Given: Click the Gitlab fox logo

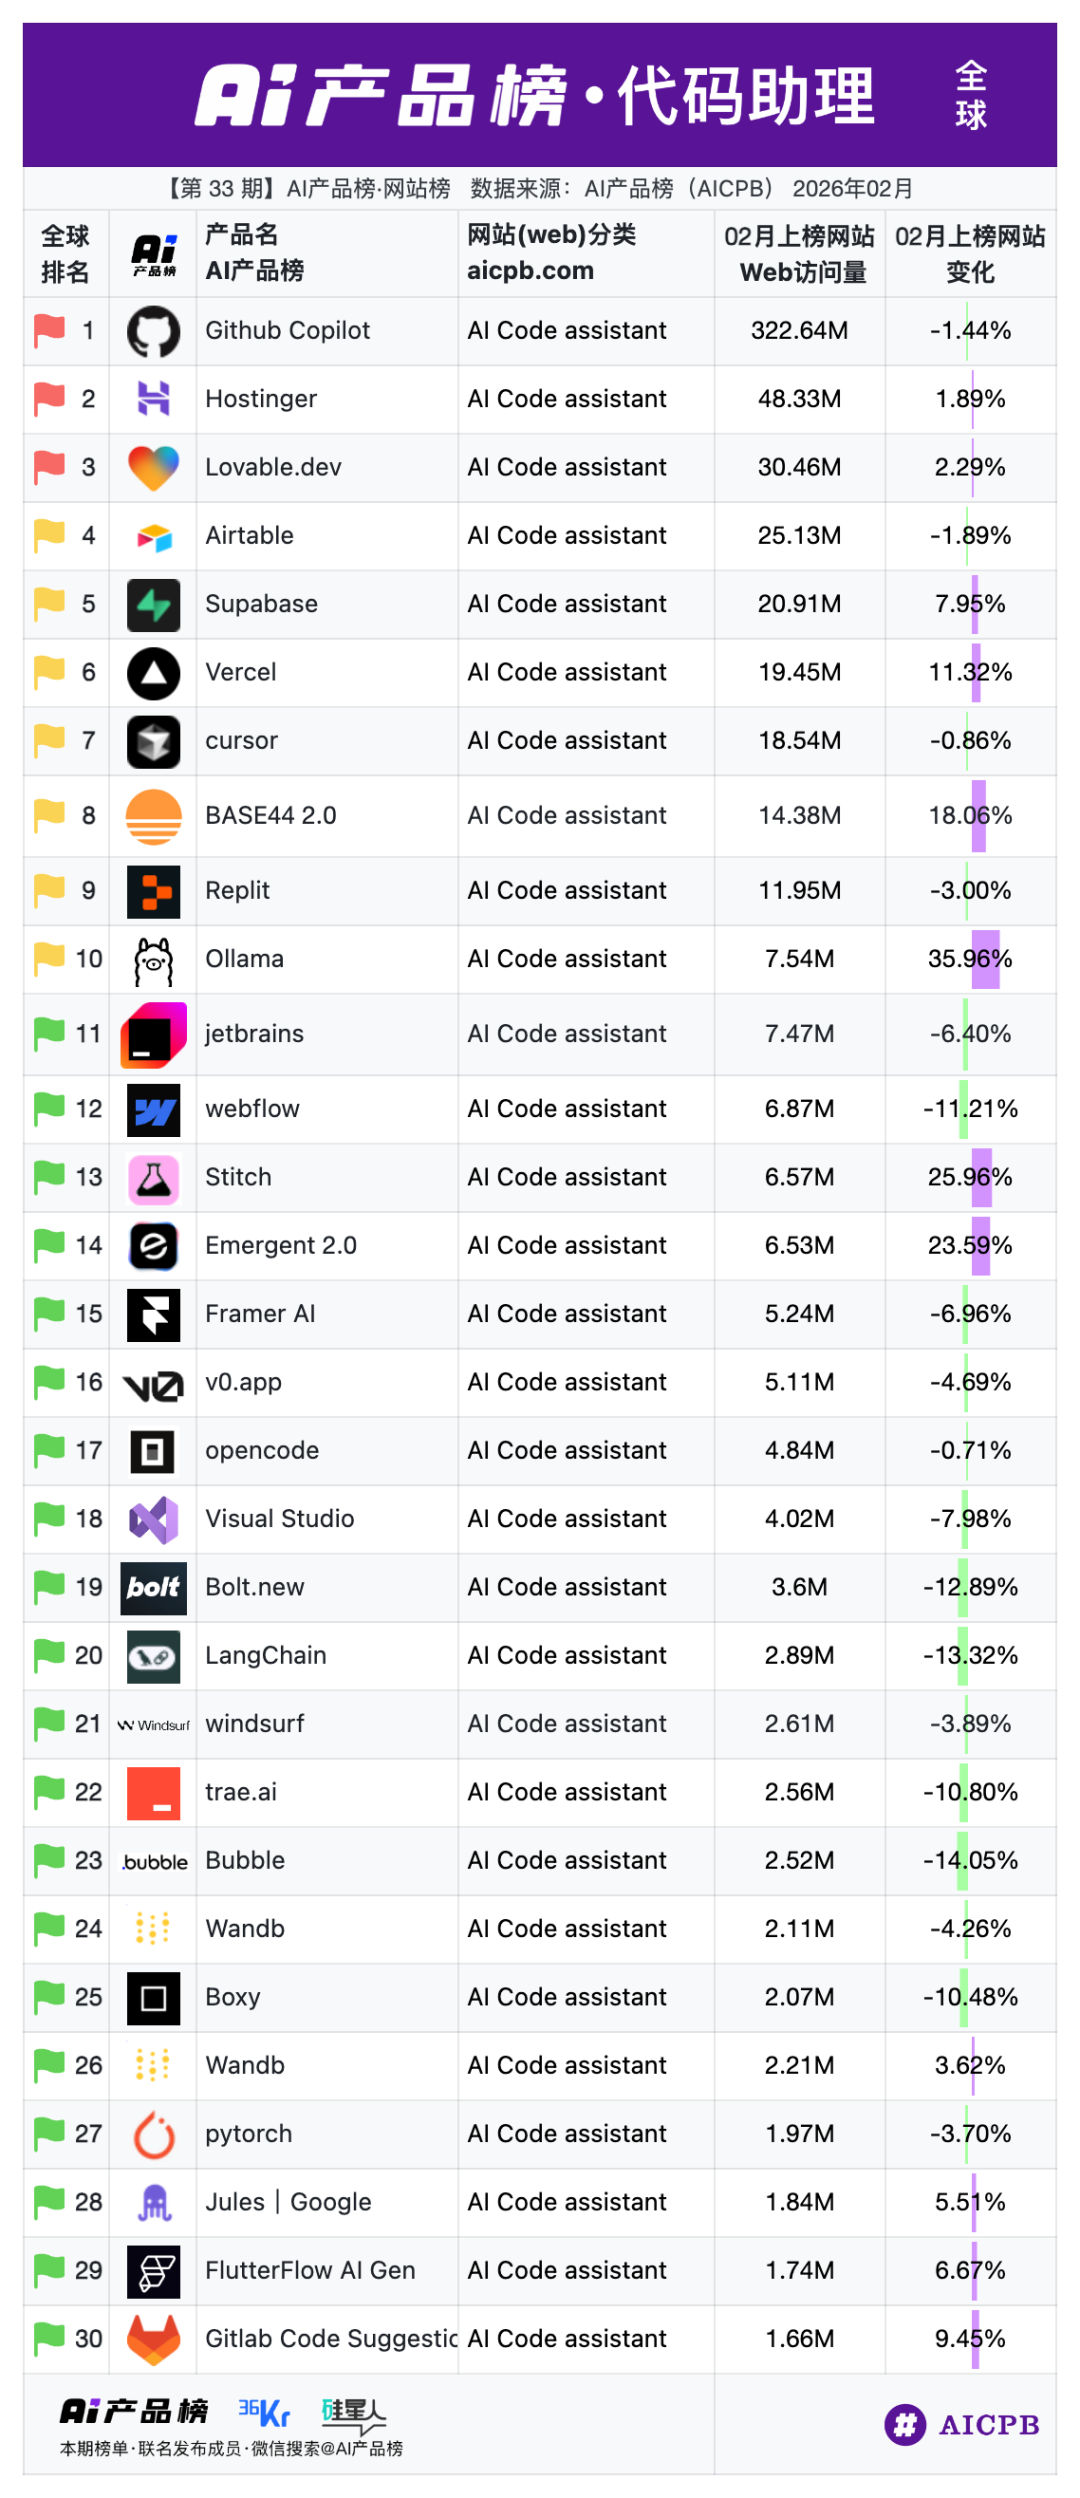Looking at the screenshot, I should tap(153, 2340).
